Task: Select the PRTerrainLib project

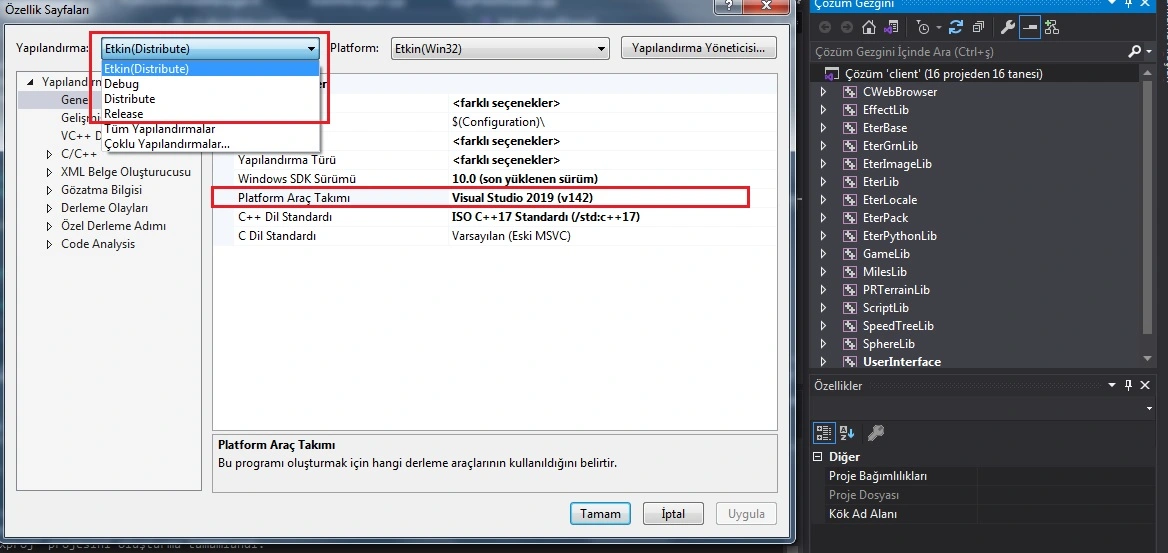Action: coord(896,289)
